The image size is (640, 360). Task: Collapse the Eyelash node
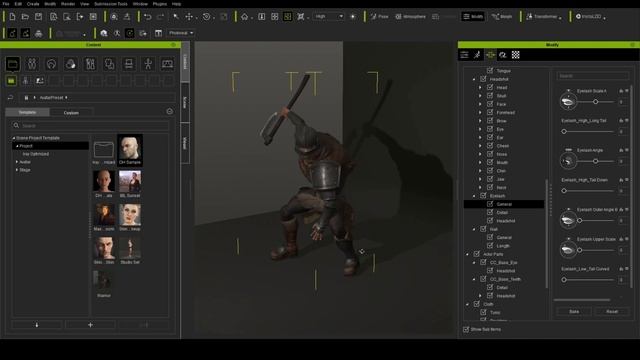(x=474, y=196)
